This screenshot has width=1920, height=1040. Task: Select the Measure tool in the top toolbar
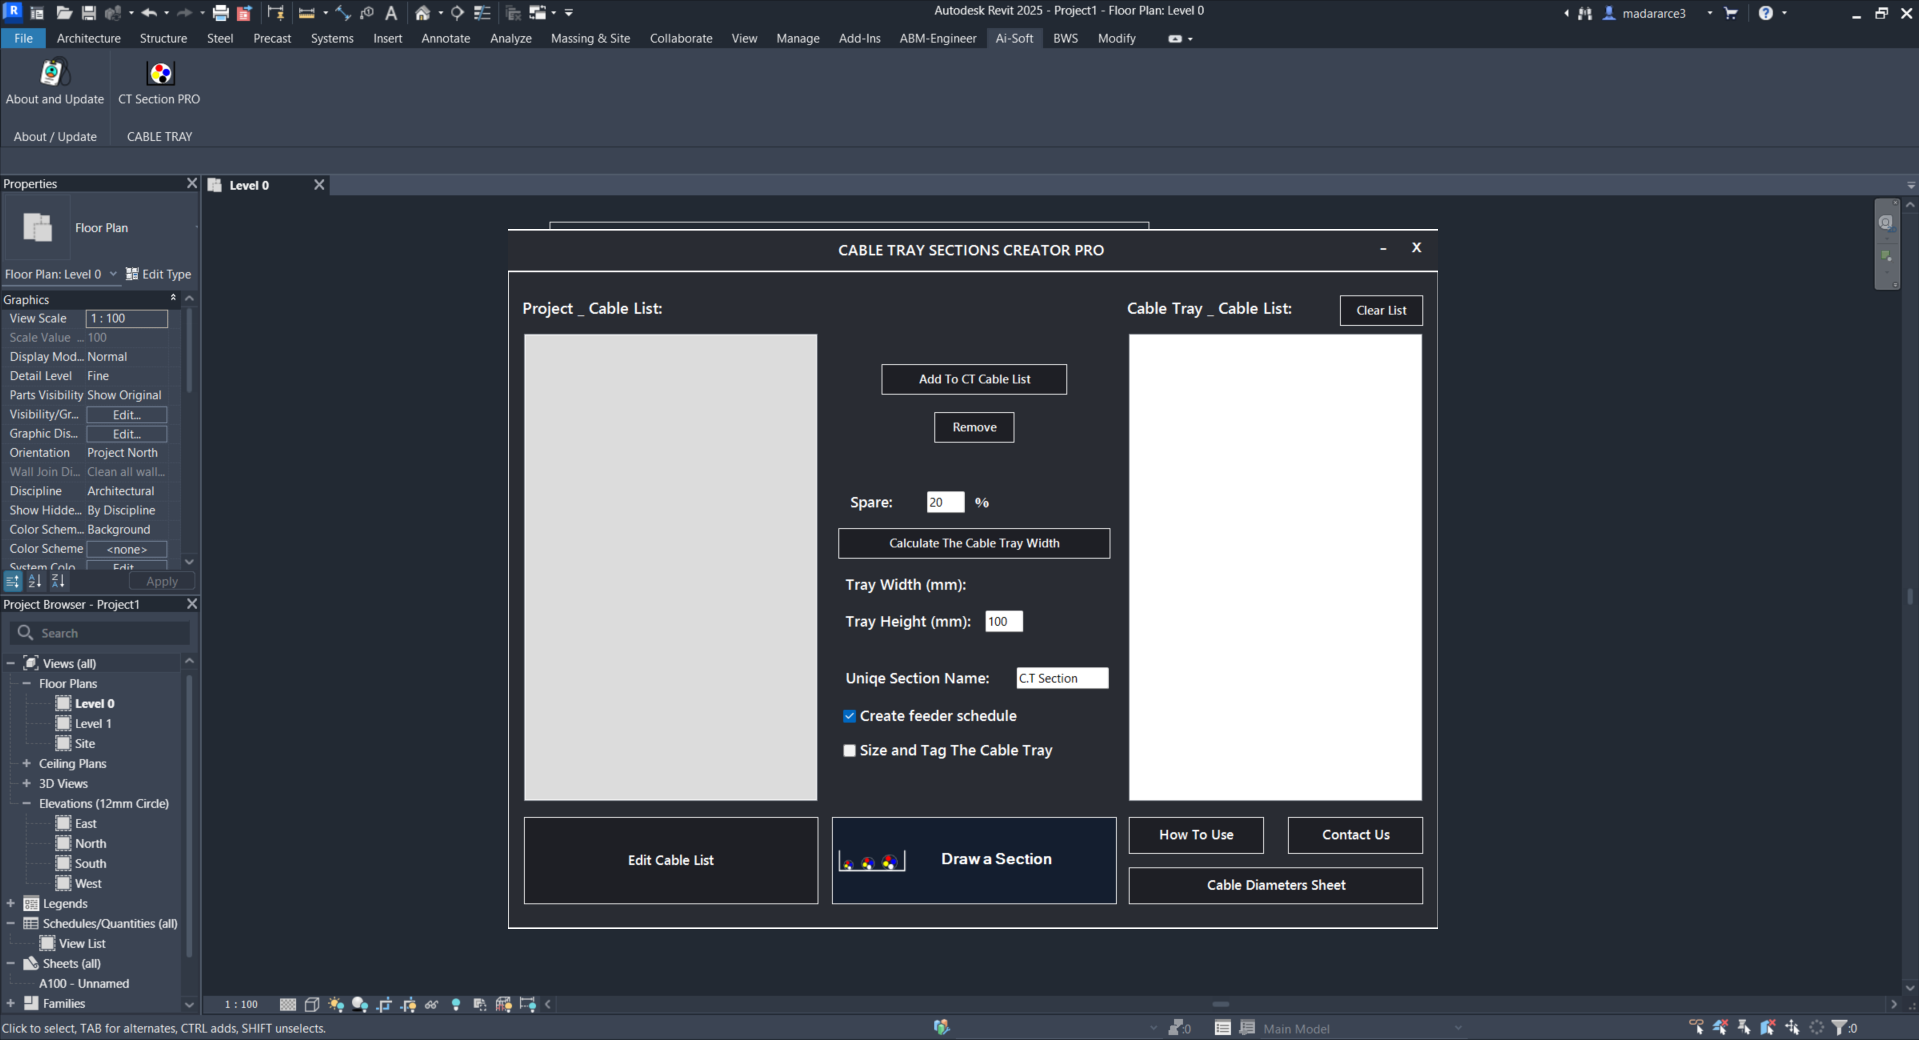click(x=306, y=13)
